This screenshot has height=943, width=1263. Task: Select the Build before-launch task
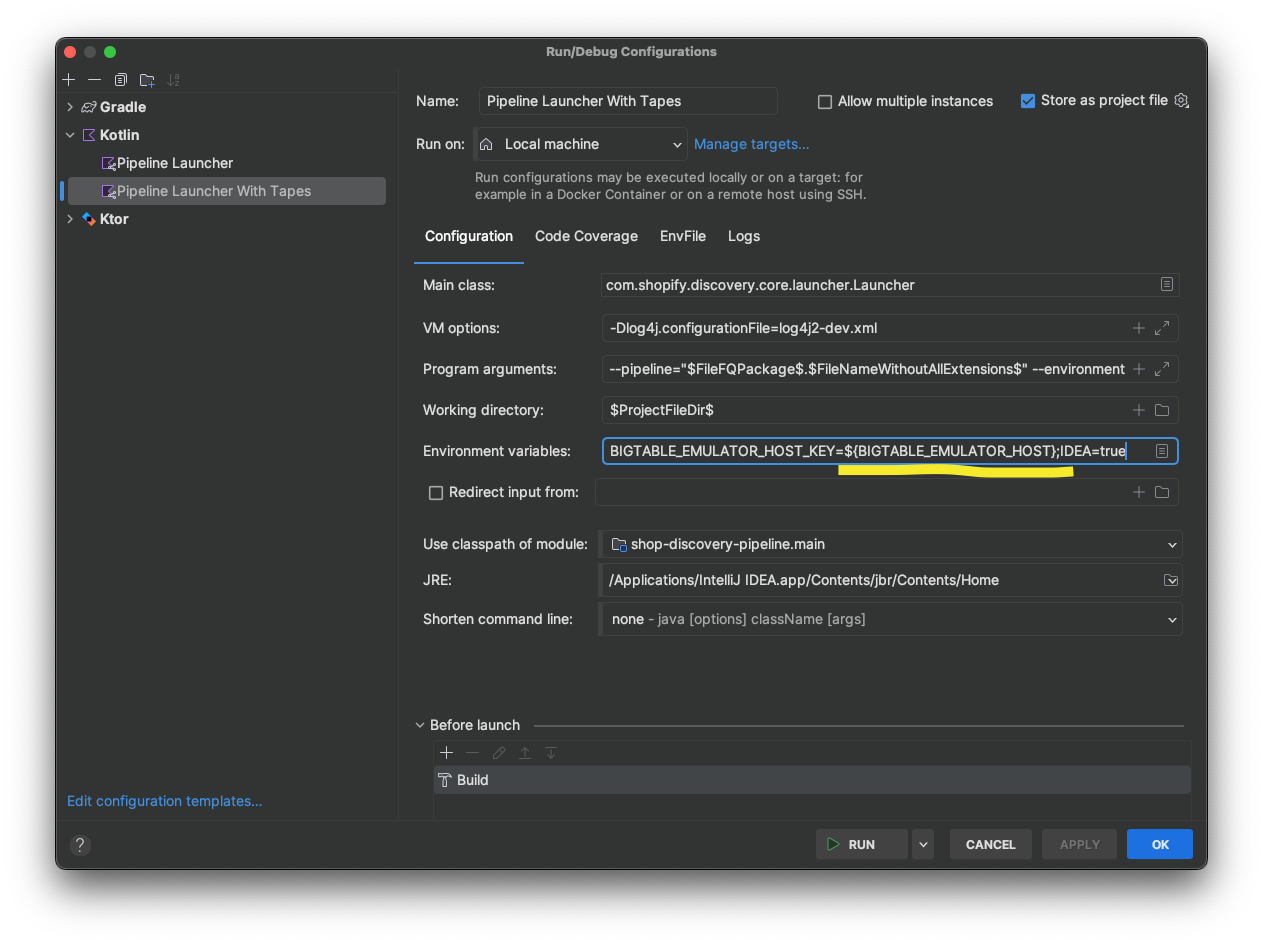812,780
